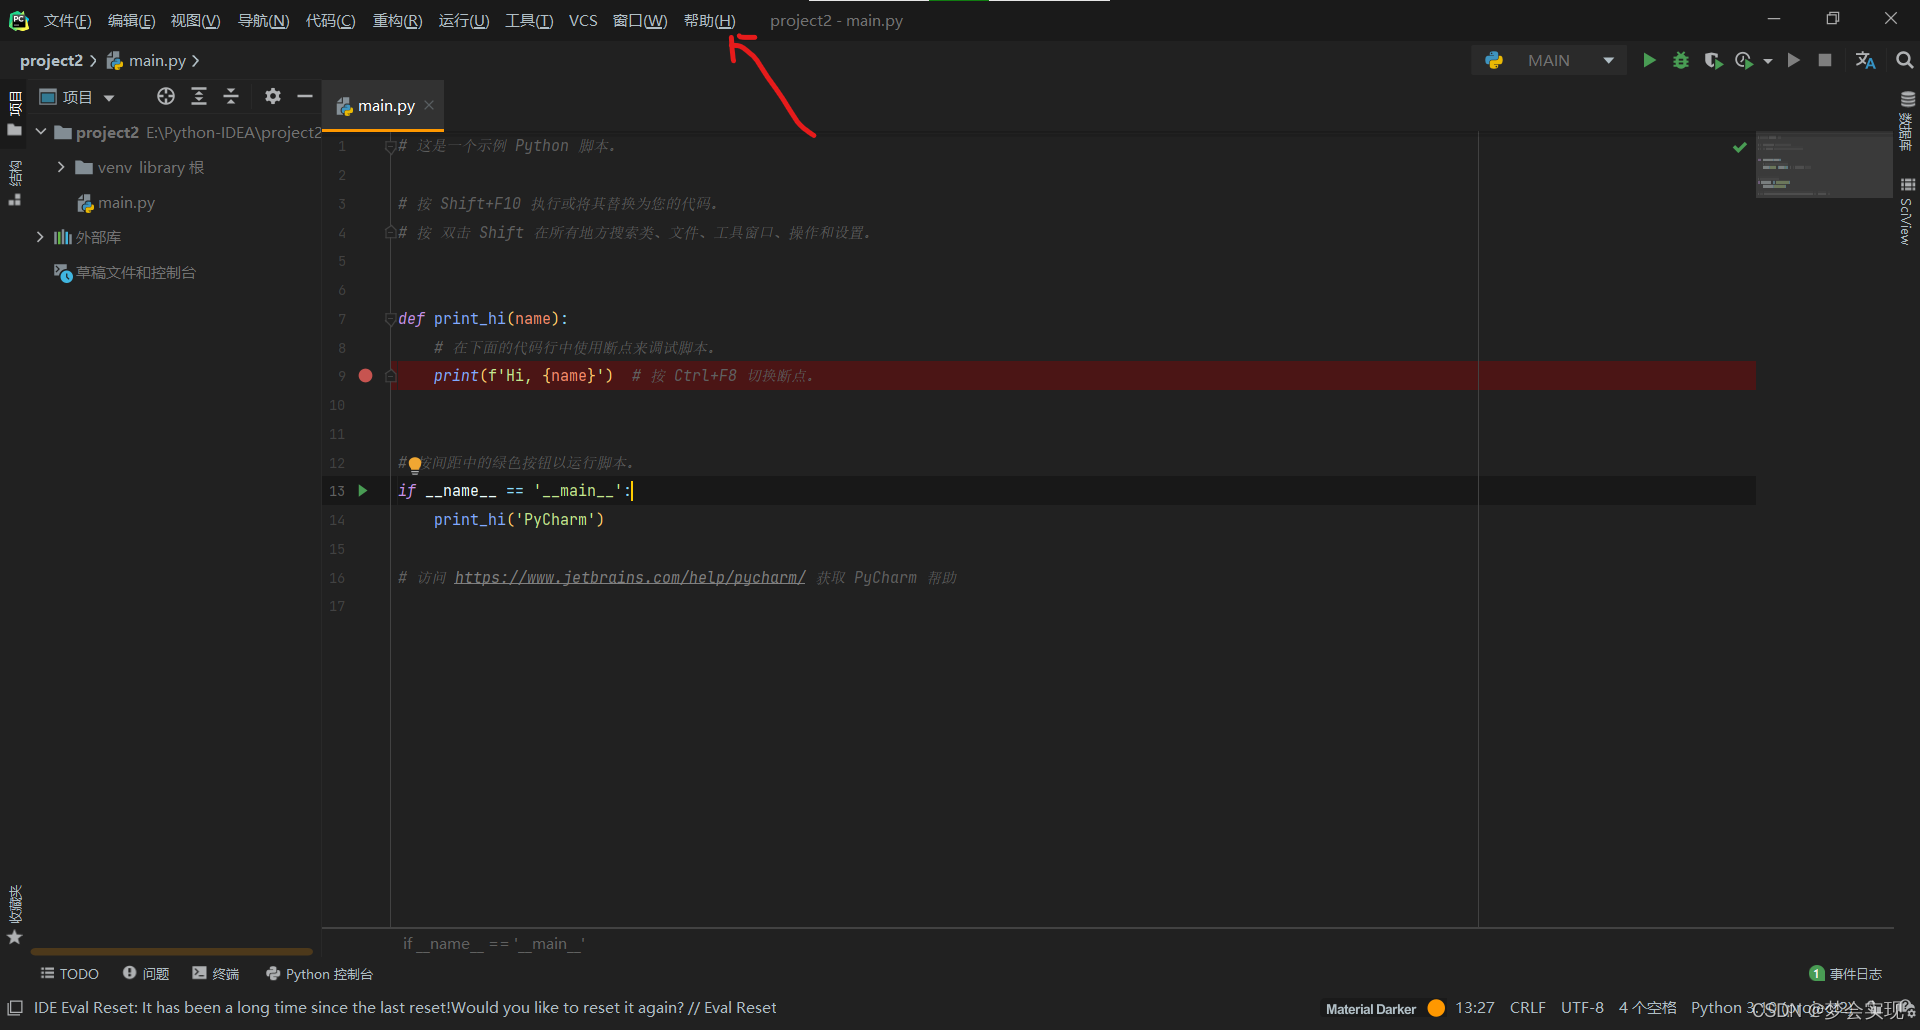The width and height of the screenshot is (1920, 1030).
Task: Select 草稿文件和控制台 in project tree
Action: pyautogui.click(x=125, y=273)
